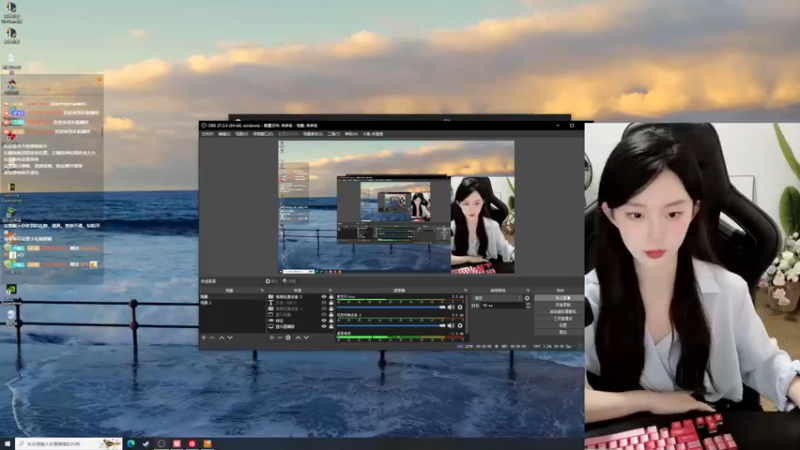Toggle the lock on the display capture source
Screen dimensions: 800x450
pos(331,327)
